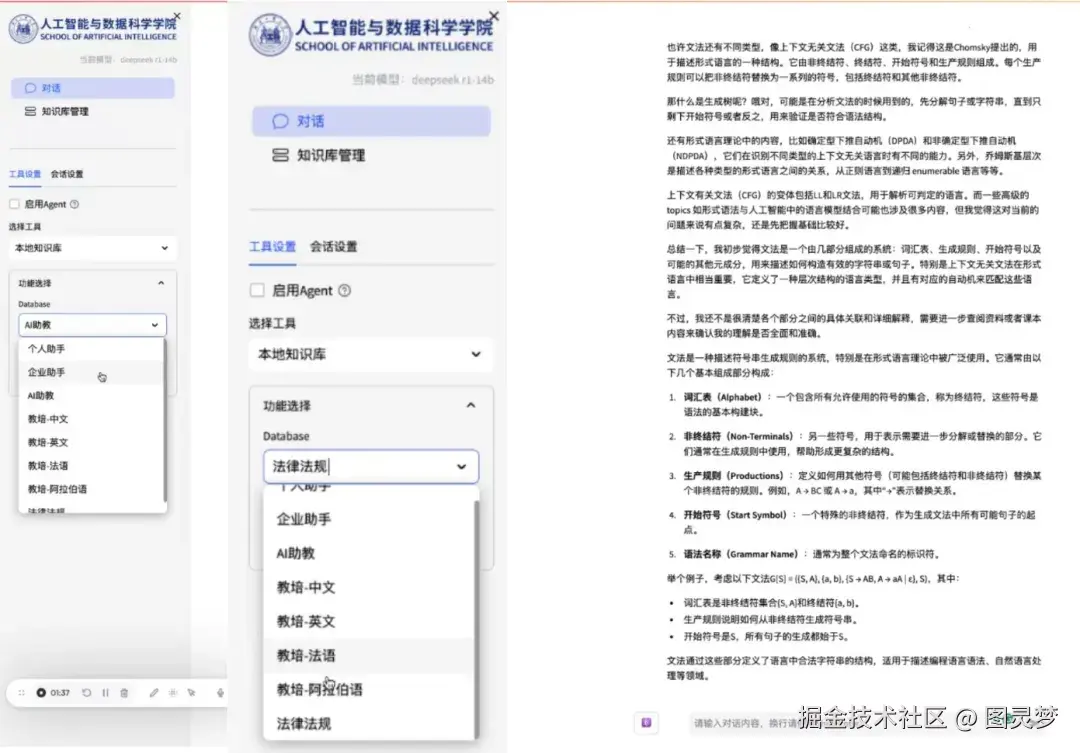Stop recording via the black record icon
The width and height of the screenshot is (1080, 753).
click(41, 692)
